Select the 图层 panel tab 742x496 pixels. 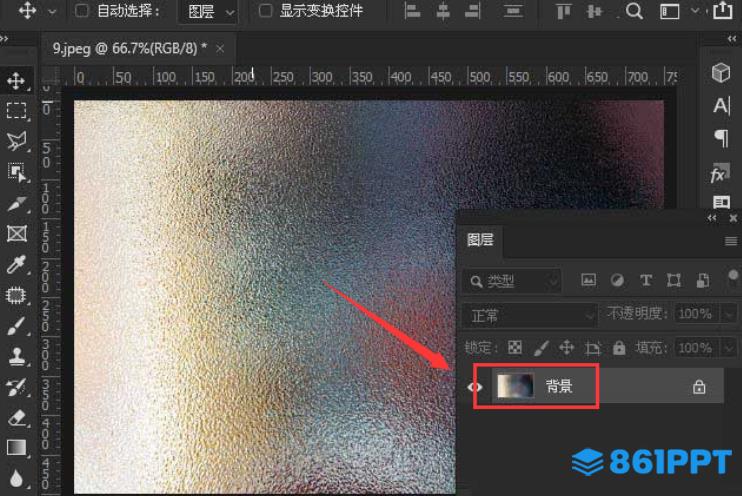(x=480, y=240)
